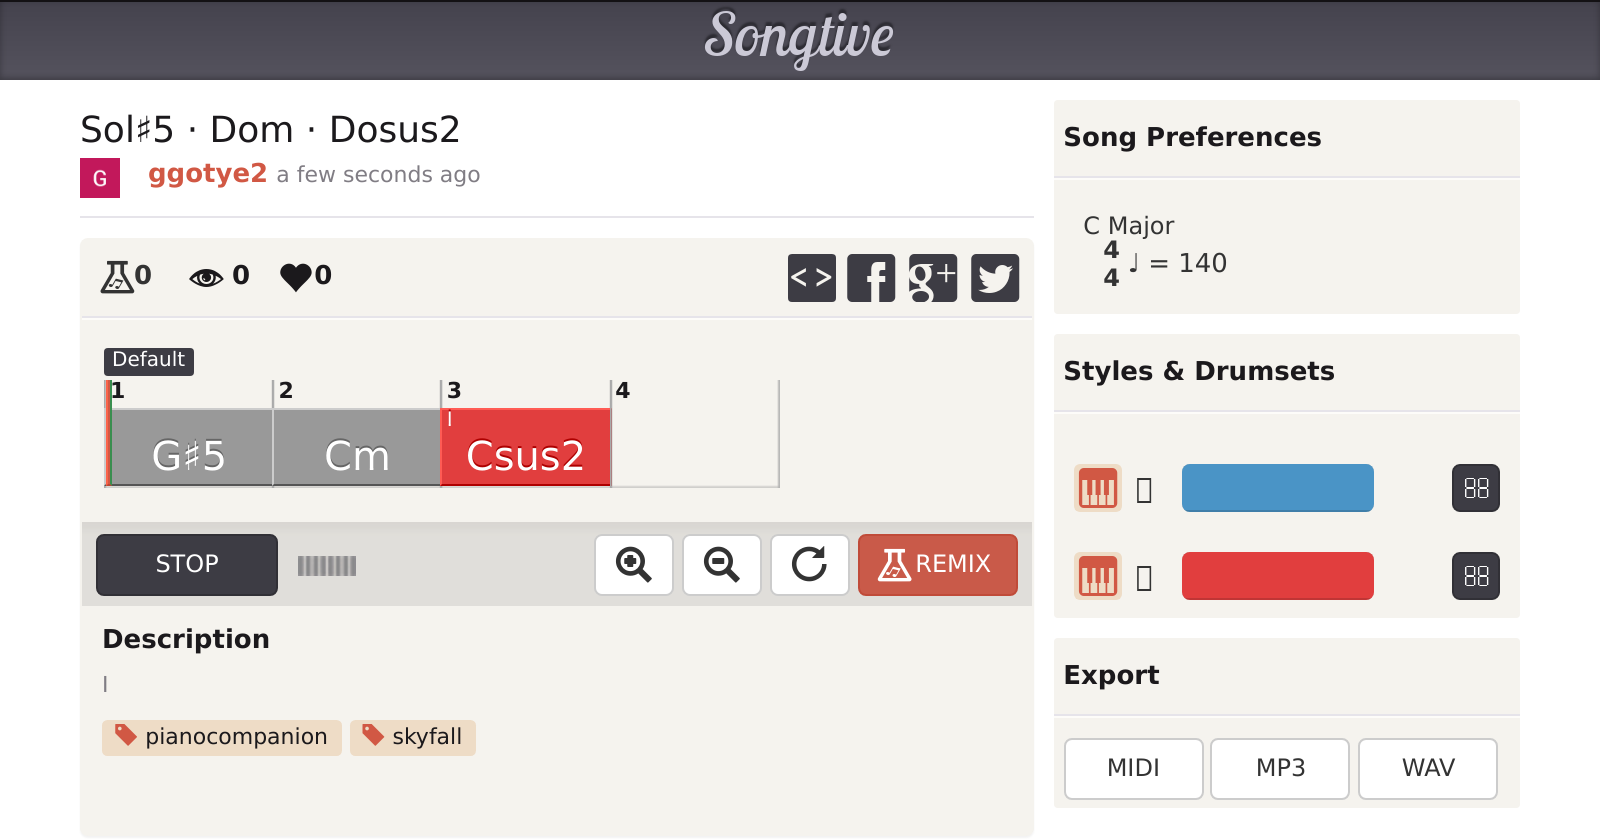Click the reload loop icon

810,565
